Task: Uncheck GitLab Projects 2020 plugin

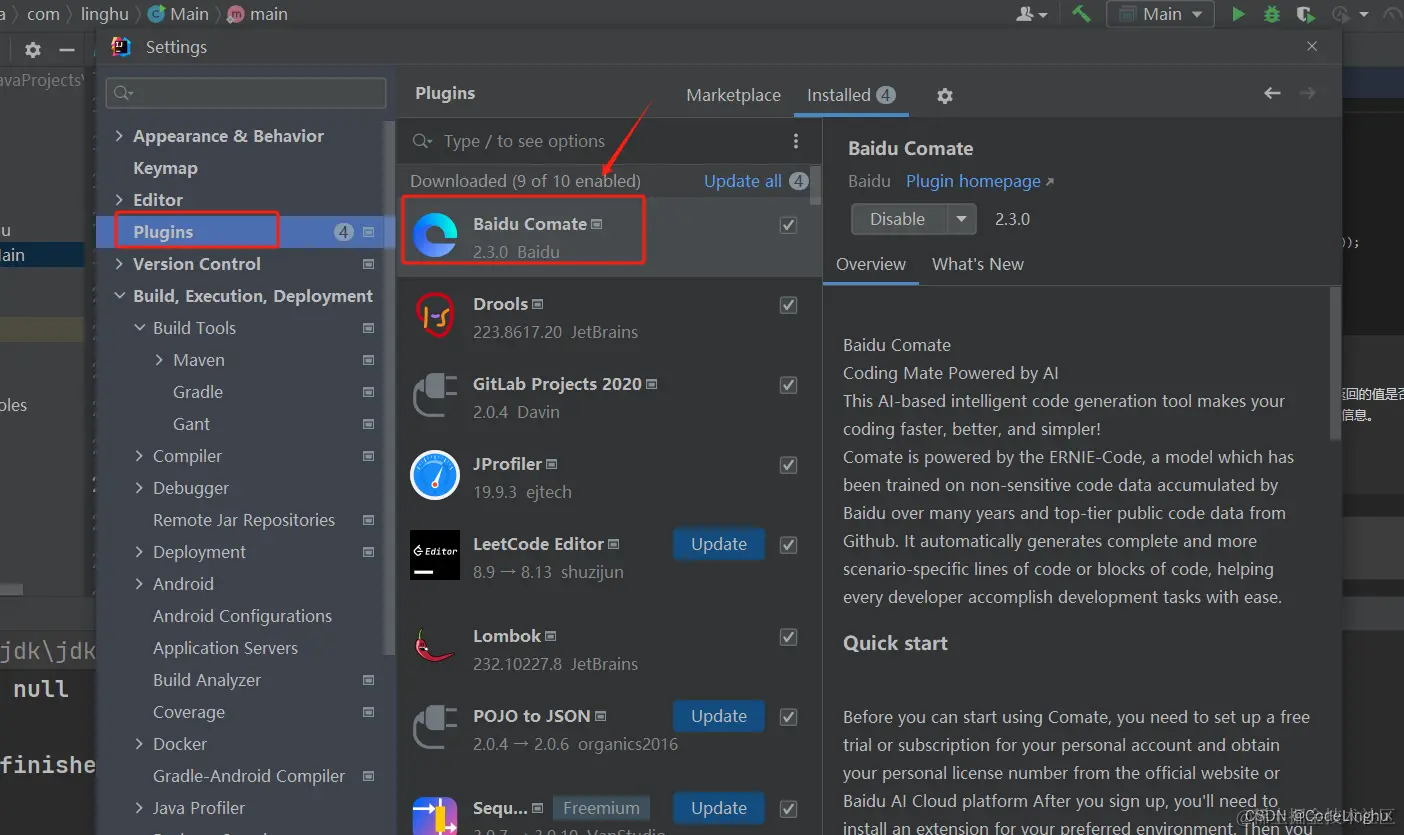Action: (x=789, y=385)
